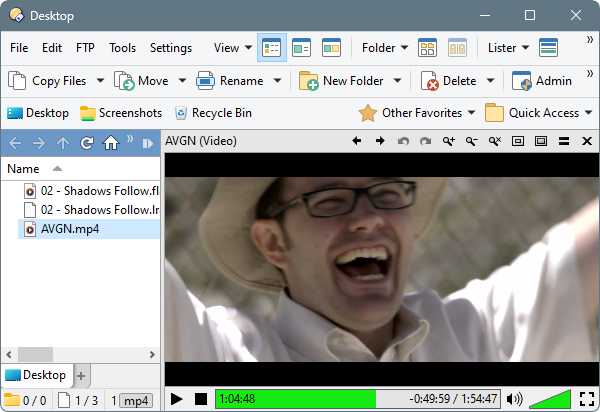Close the AVGN viewer pane
This screenshot has width=600, height=412.
click(x=587, y=141)
